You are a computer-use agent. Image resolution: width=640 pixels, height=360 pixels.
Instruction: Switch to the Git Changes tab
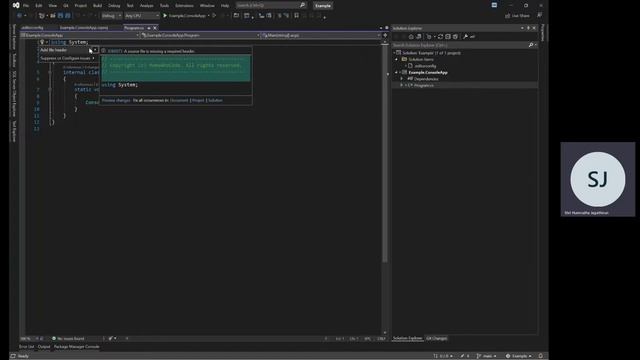pyautogui.click(x=437, y=338)
